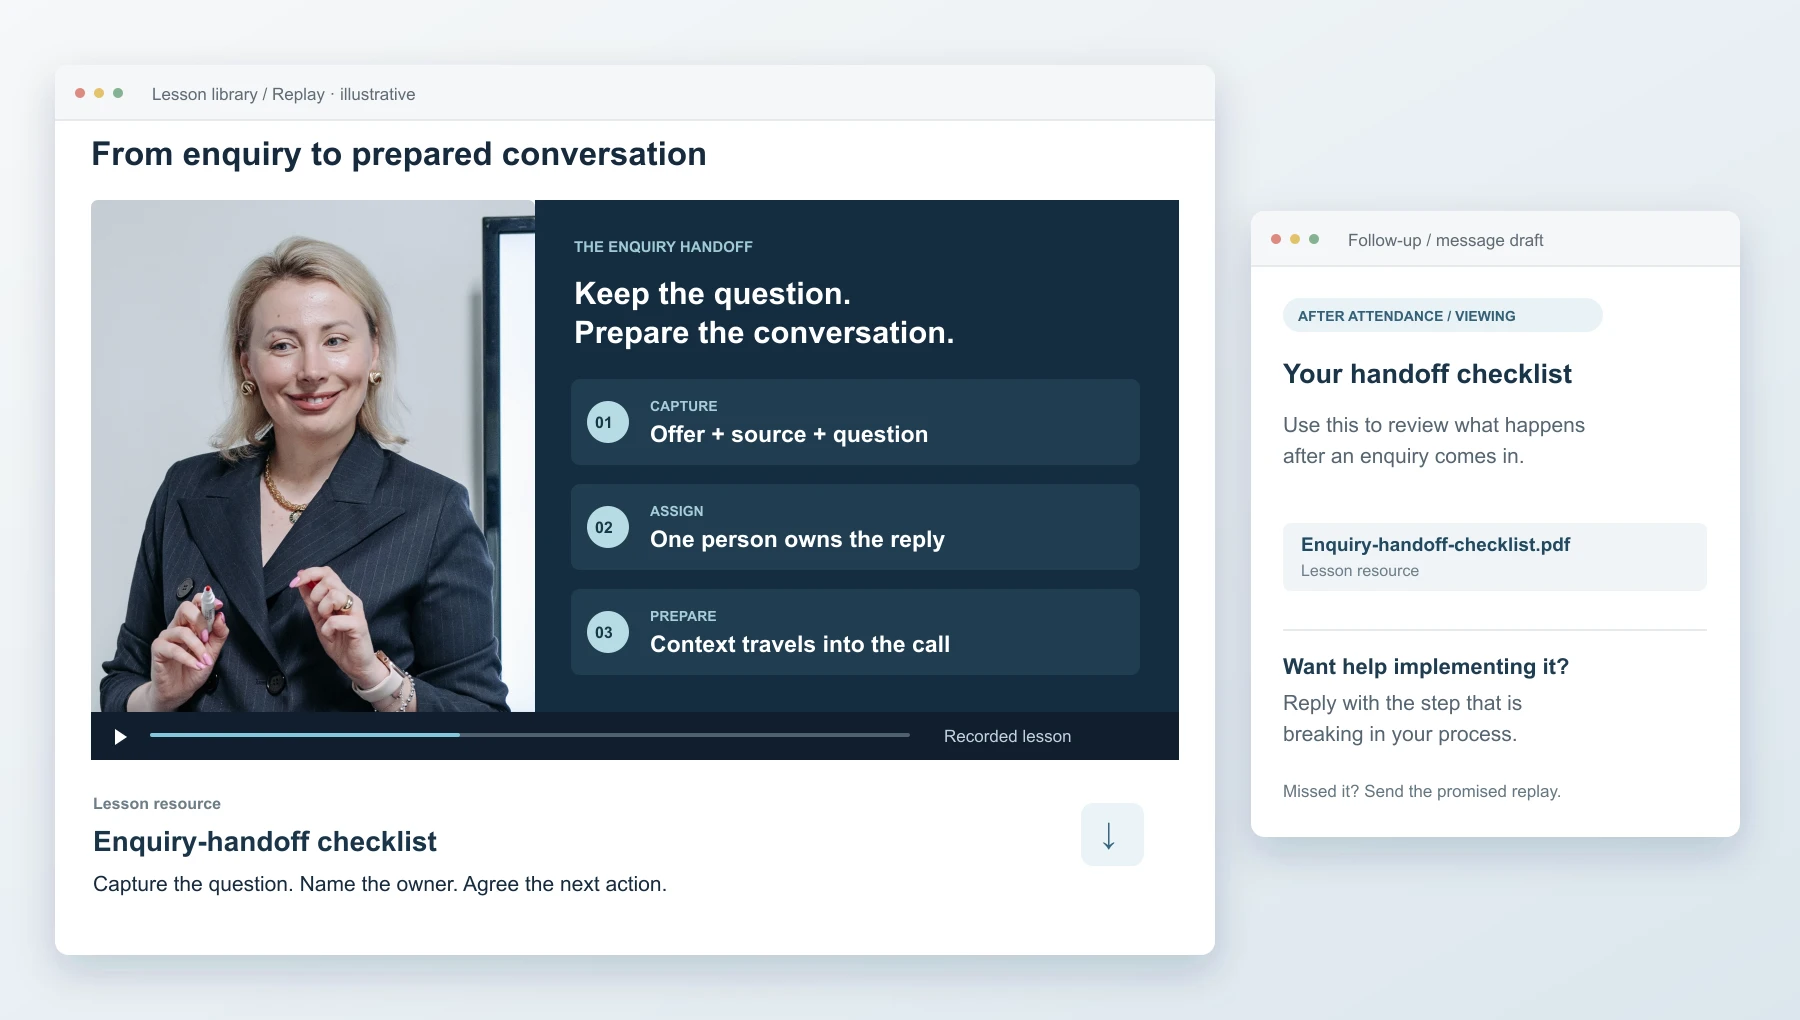Click 'Your handoff checklist' heading
This screenshot has width=1800, height=1020.
point(1427,374)
